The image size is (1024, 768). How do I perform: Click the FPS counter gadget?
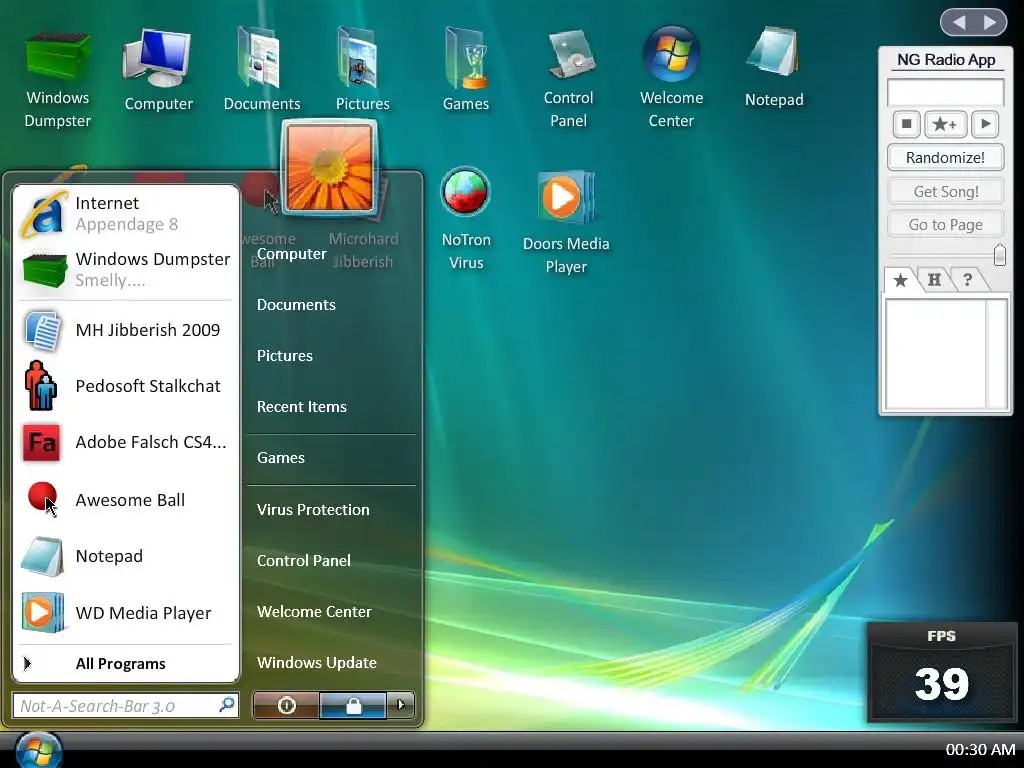pos(941,671)
